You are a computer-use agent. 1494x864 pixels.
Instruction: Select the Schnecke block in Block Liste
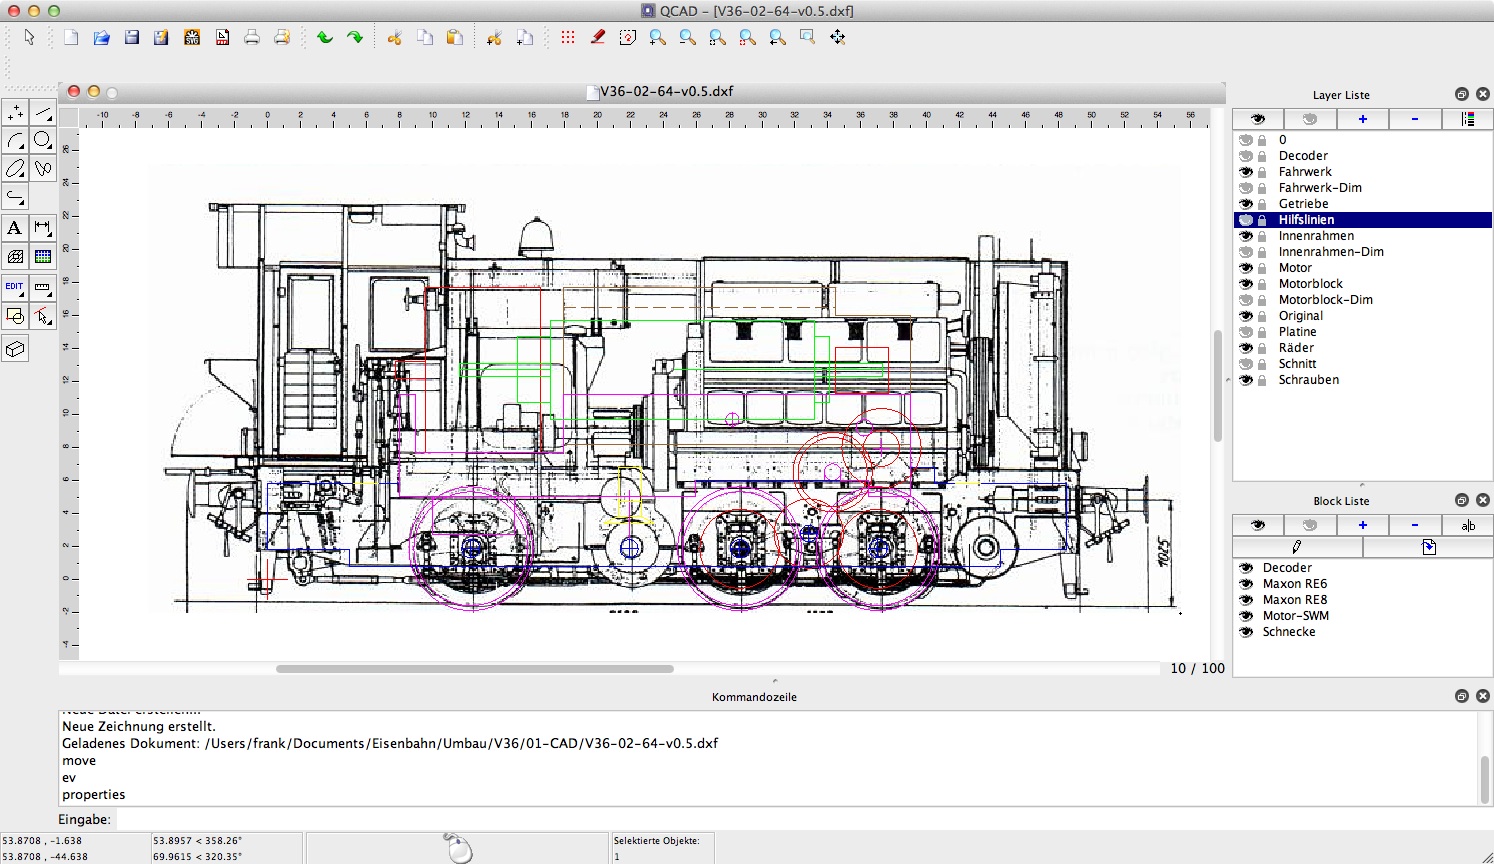[1289, 632]
